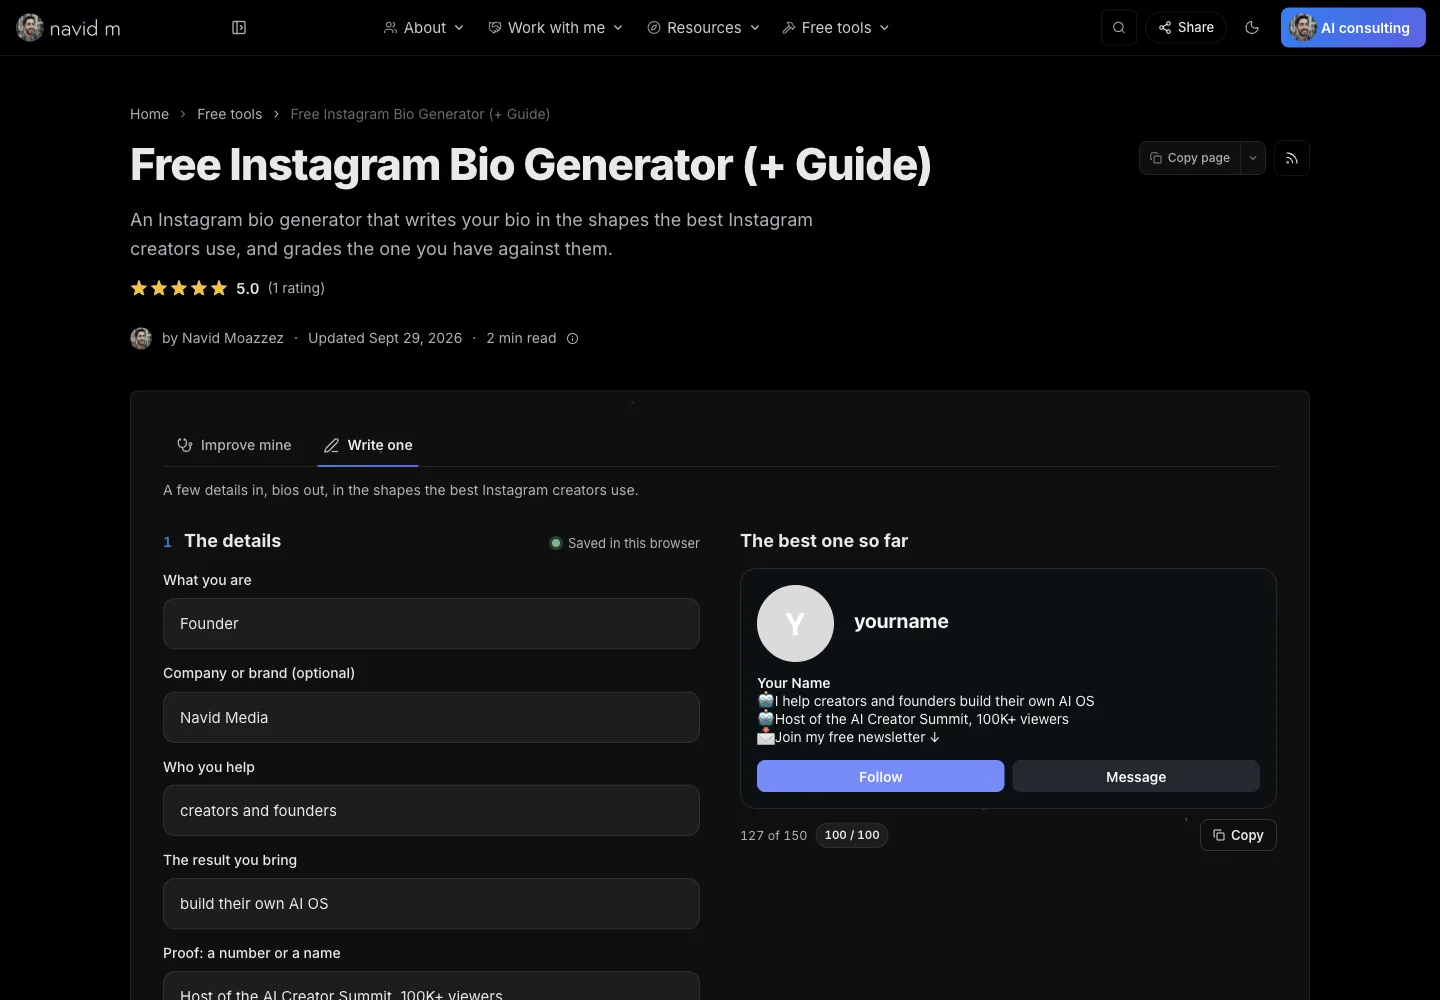Click the Join my free newsletter line
The width and height of the screenshot is (1440, 1000).
(849, 738)
